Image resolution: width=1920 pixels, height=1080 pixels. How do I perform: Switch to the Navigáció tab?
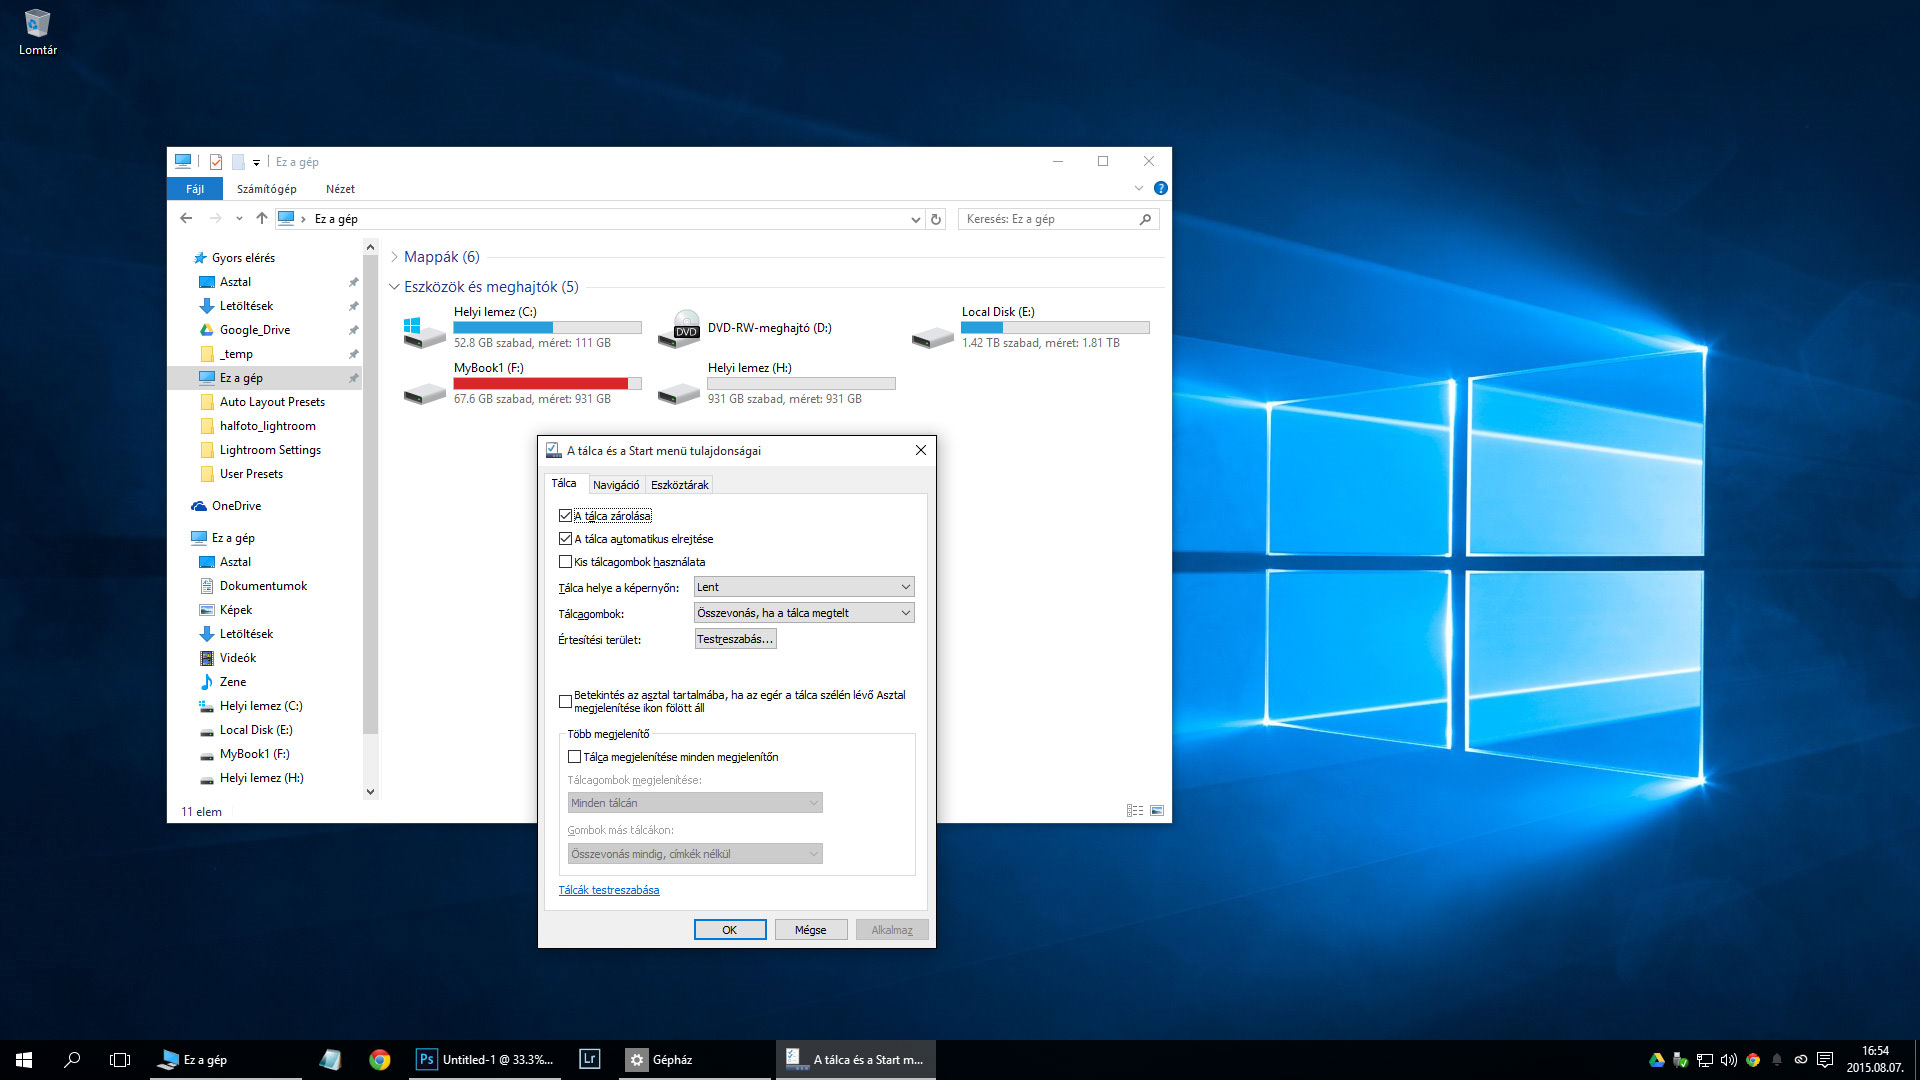(616, 485)
